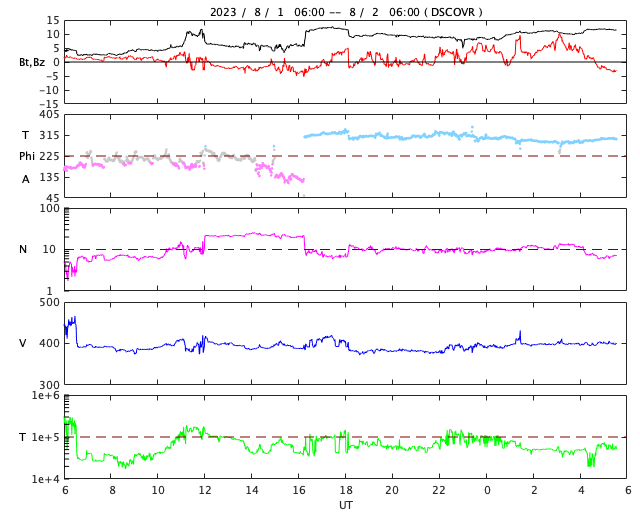The height and width of the screenshot is (512, 640).
Task: Click the '0' hour tick on UT axis
Action: point(487,490)
